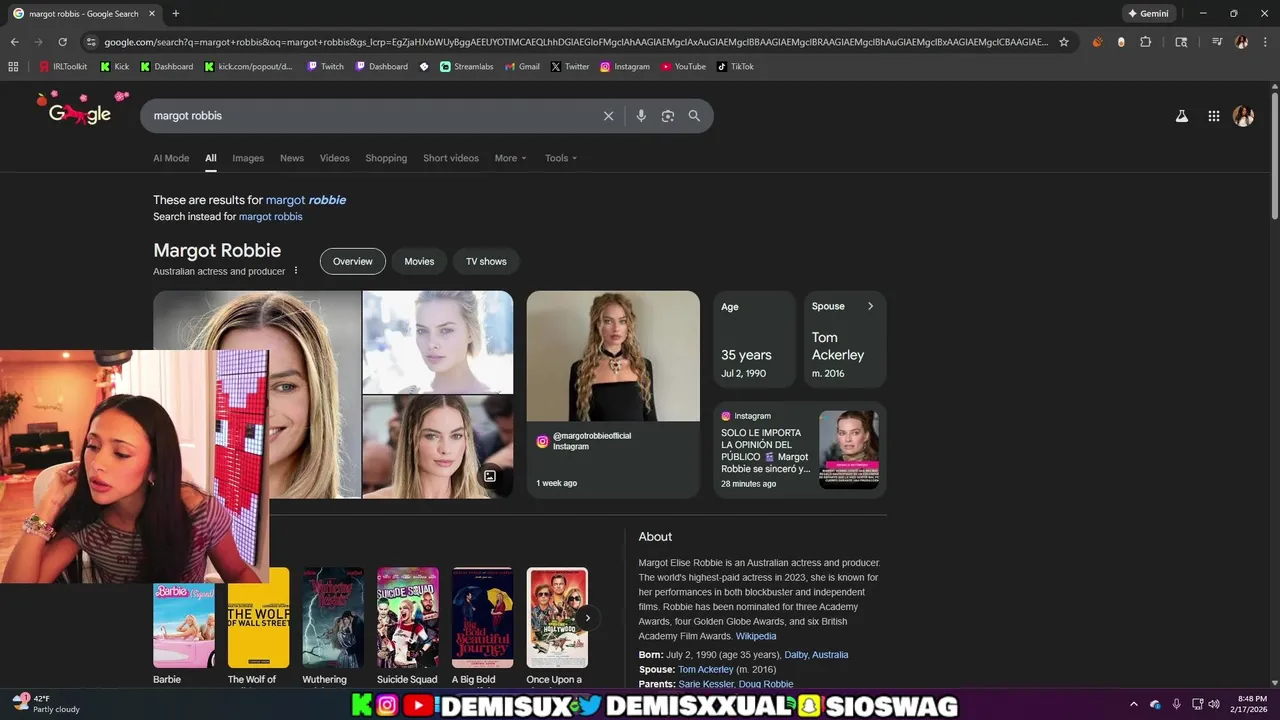Viewport: 1280px width, 720px height.
Task: Open Chrome Extensions puzzle icon
Action: point(1146,42)
